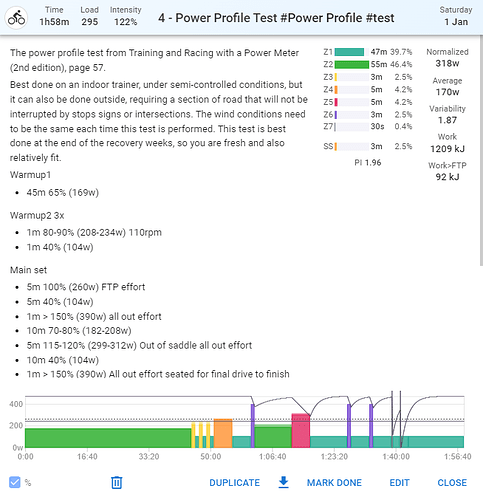The height and width of the screenshot is (500, 483).
Task: Select the pink 5m all-out chart block
Action: click(x=301, y=430)
